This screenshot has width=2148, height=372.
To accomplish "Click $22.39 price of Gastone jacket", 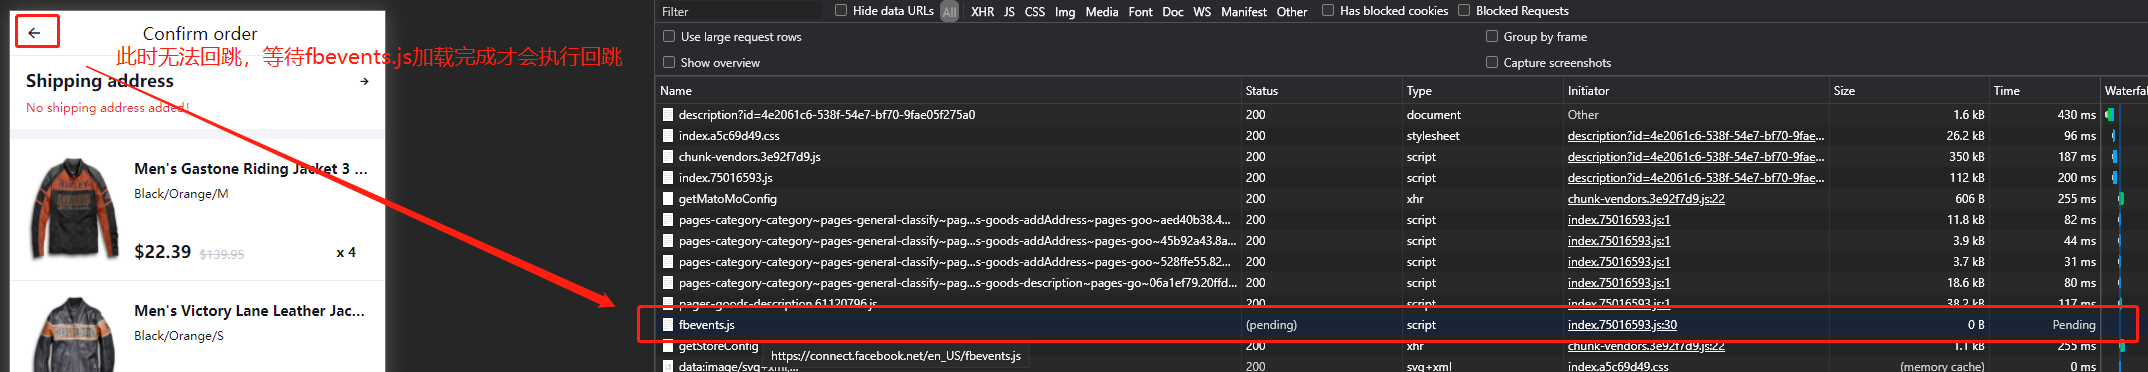I will [162, 252].
